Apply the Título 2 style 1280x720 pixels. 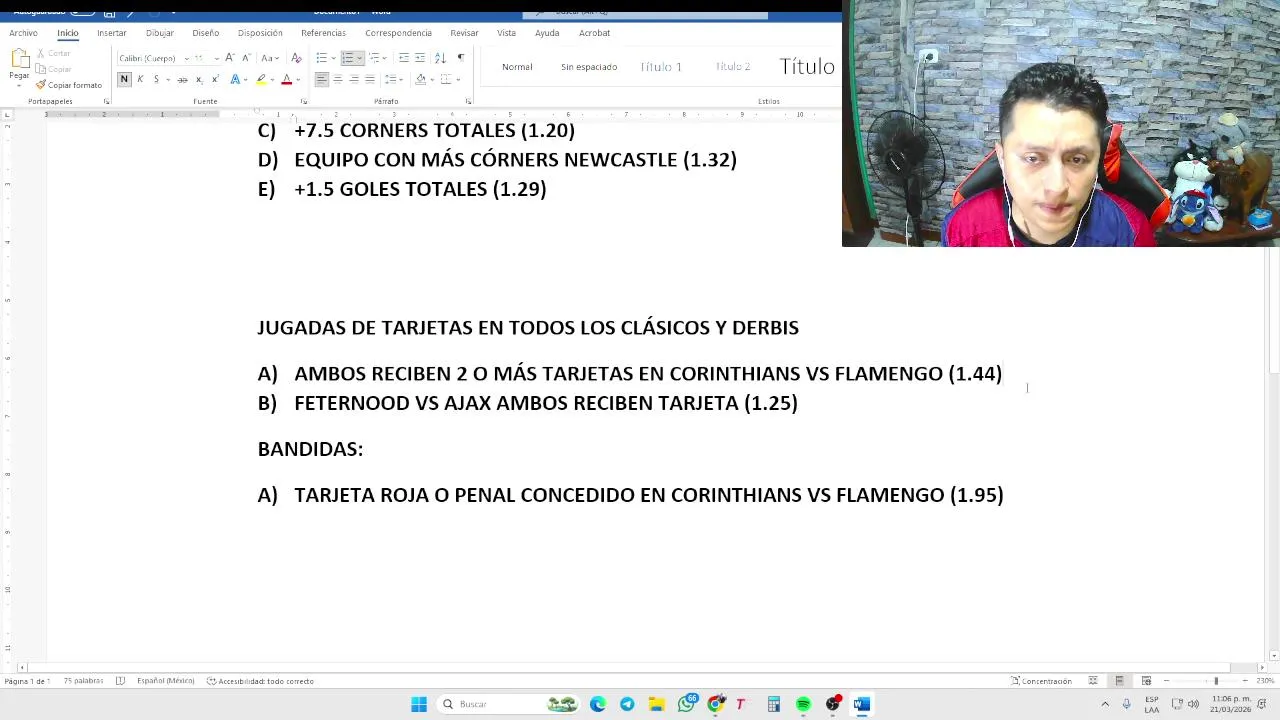pos(733,67)
